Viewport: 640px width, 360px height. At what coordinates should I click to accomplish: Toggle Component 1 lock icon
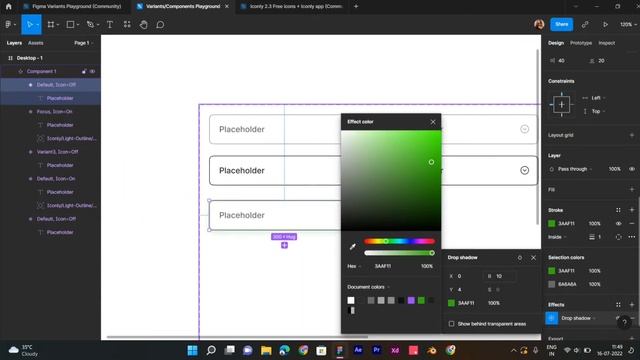(x=84, y=71)
